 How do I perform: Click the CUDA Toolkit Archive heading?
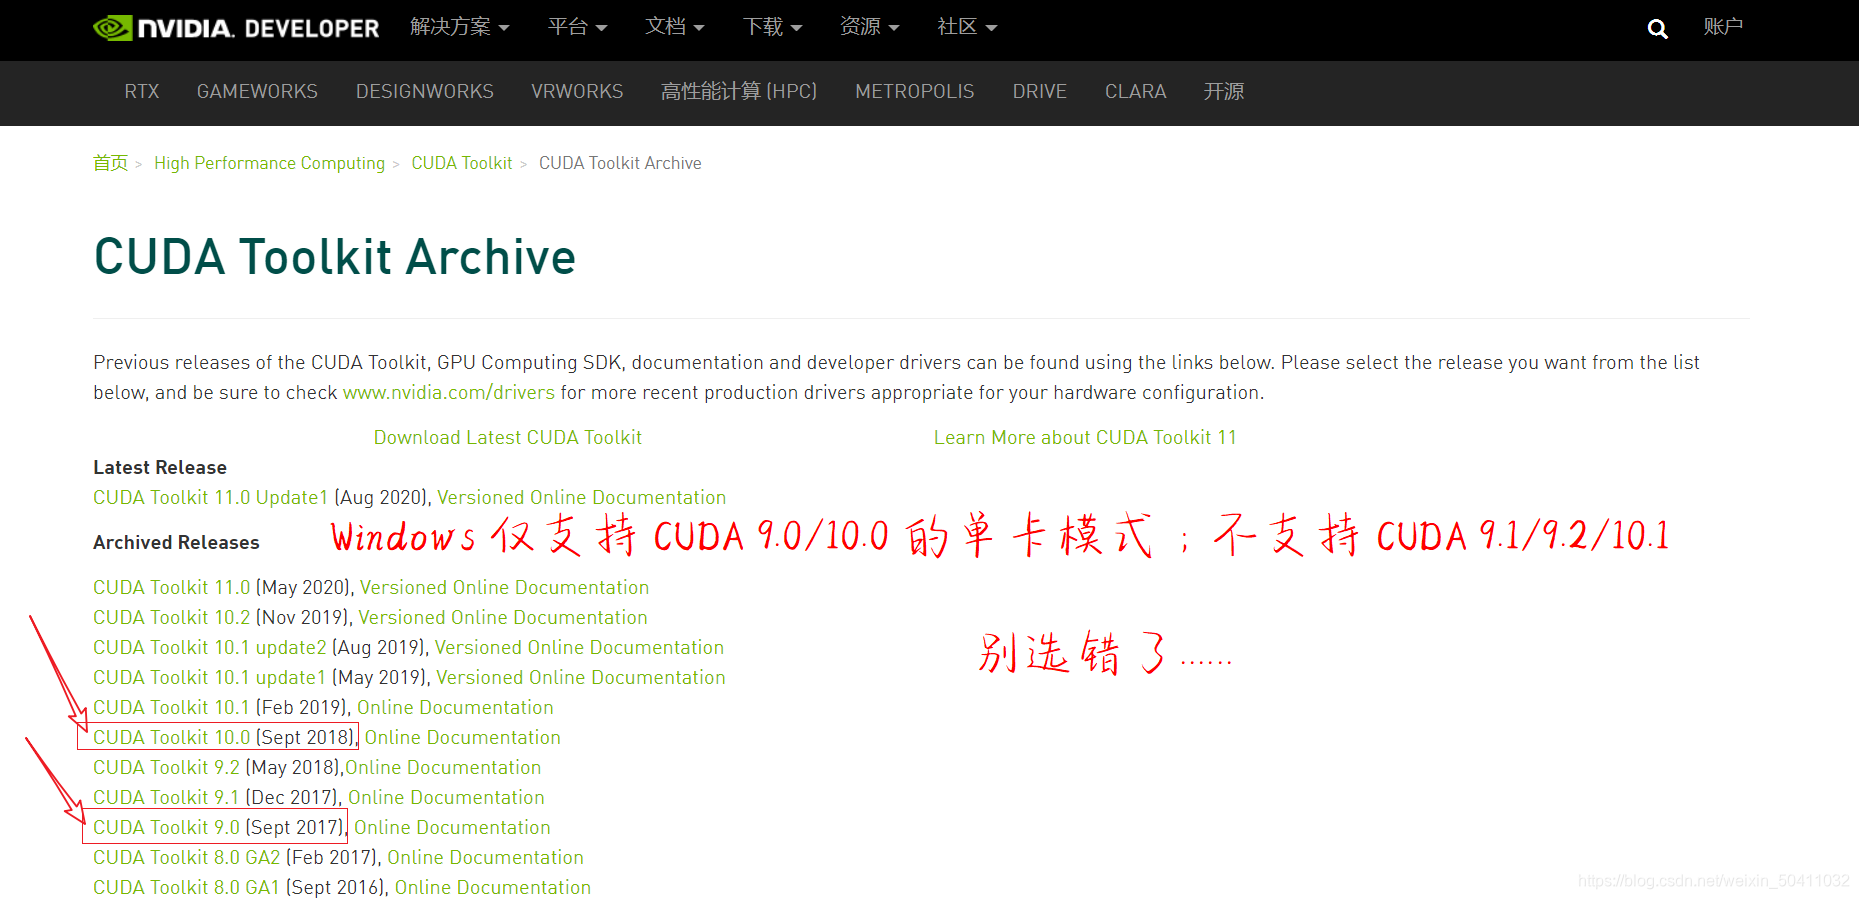tap(335, 257)
